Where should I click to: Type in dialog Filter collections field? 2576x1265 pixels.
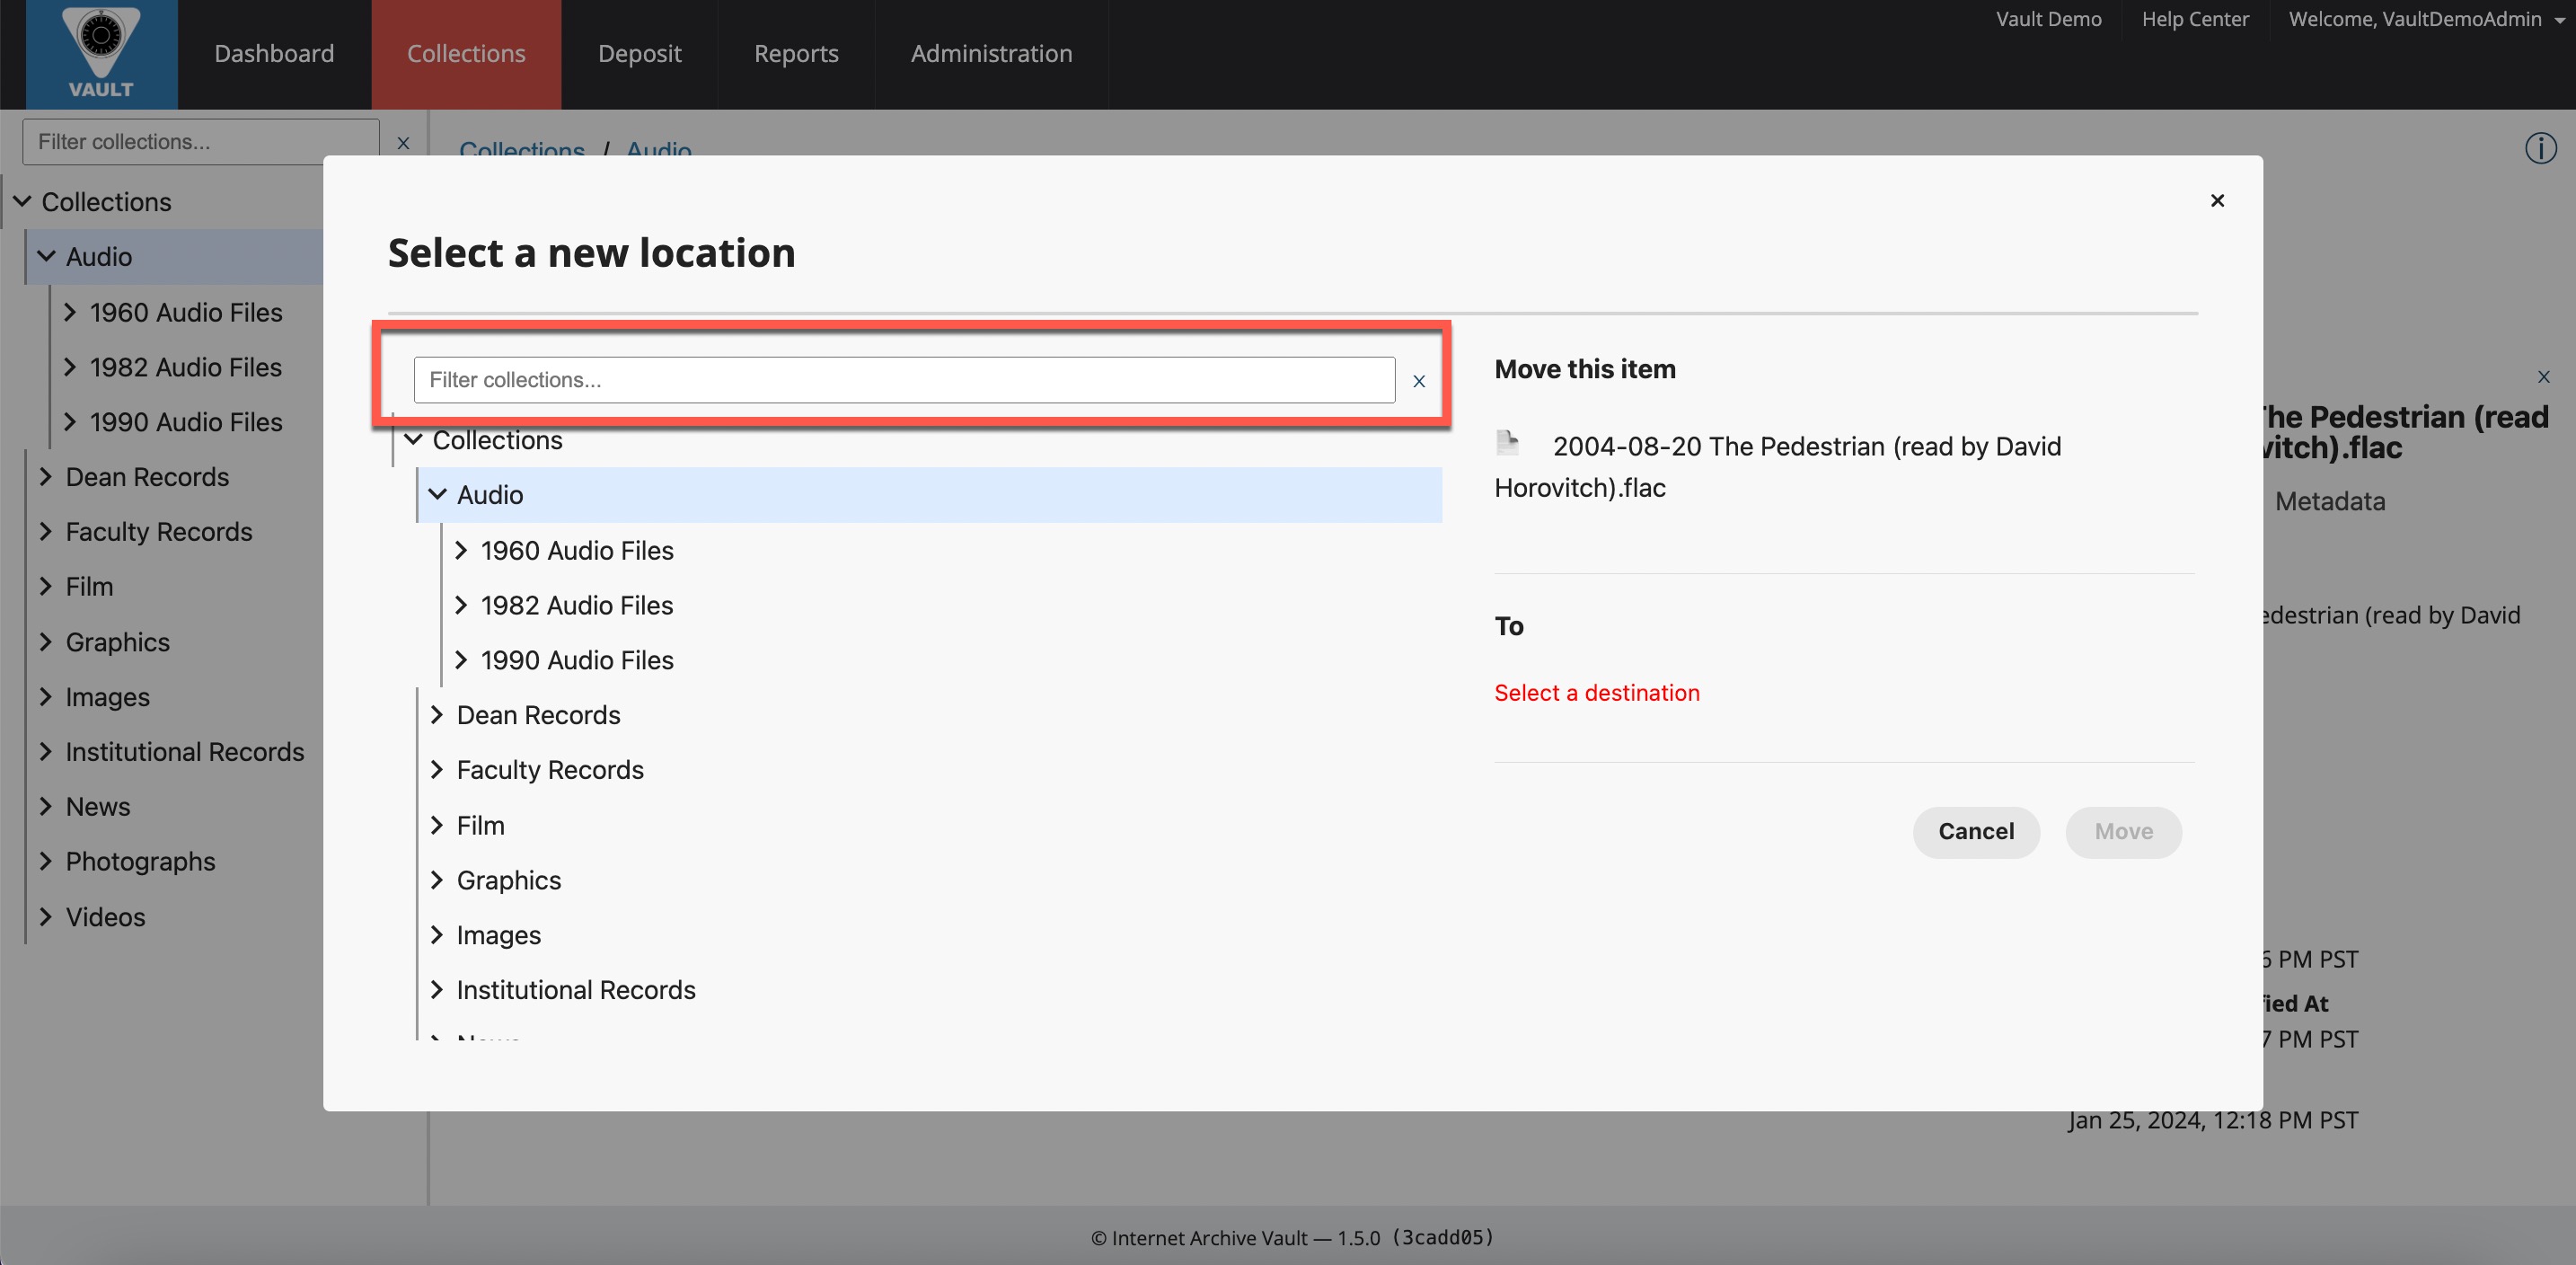pyautogui.click(x=903, y=380)
